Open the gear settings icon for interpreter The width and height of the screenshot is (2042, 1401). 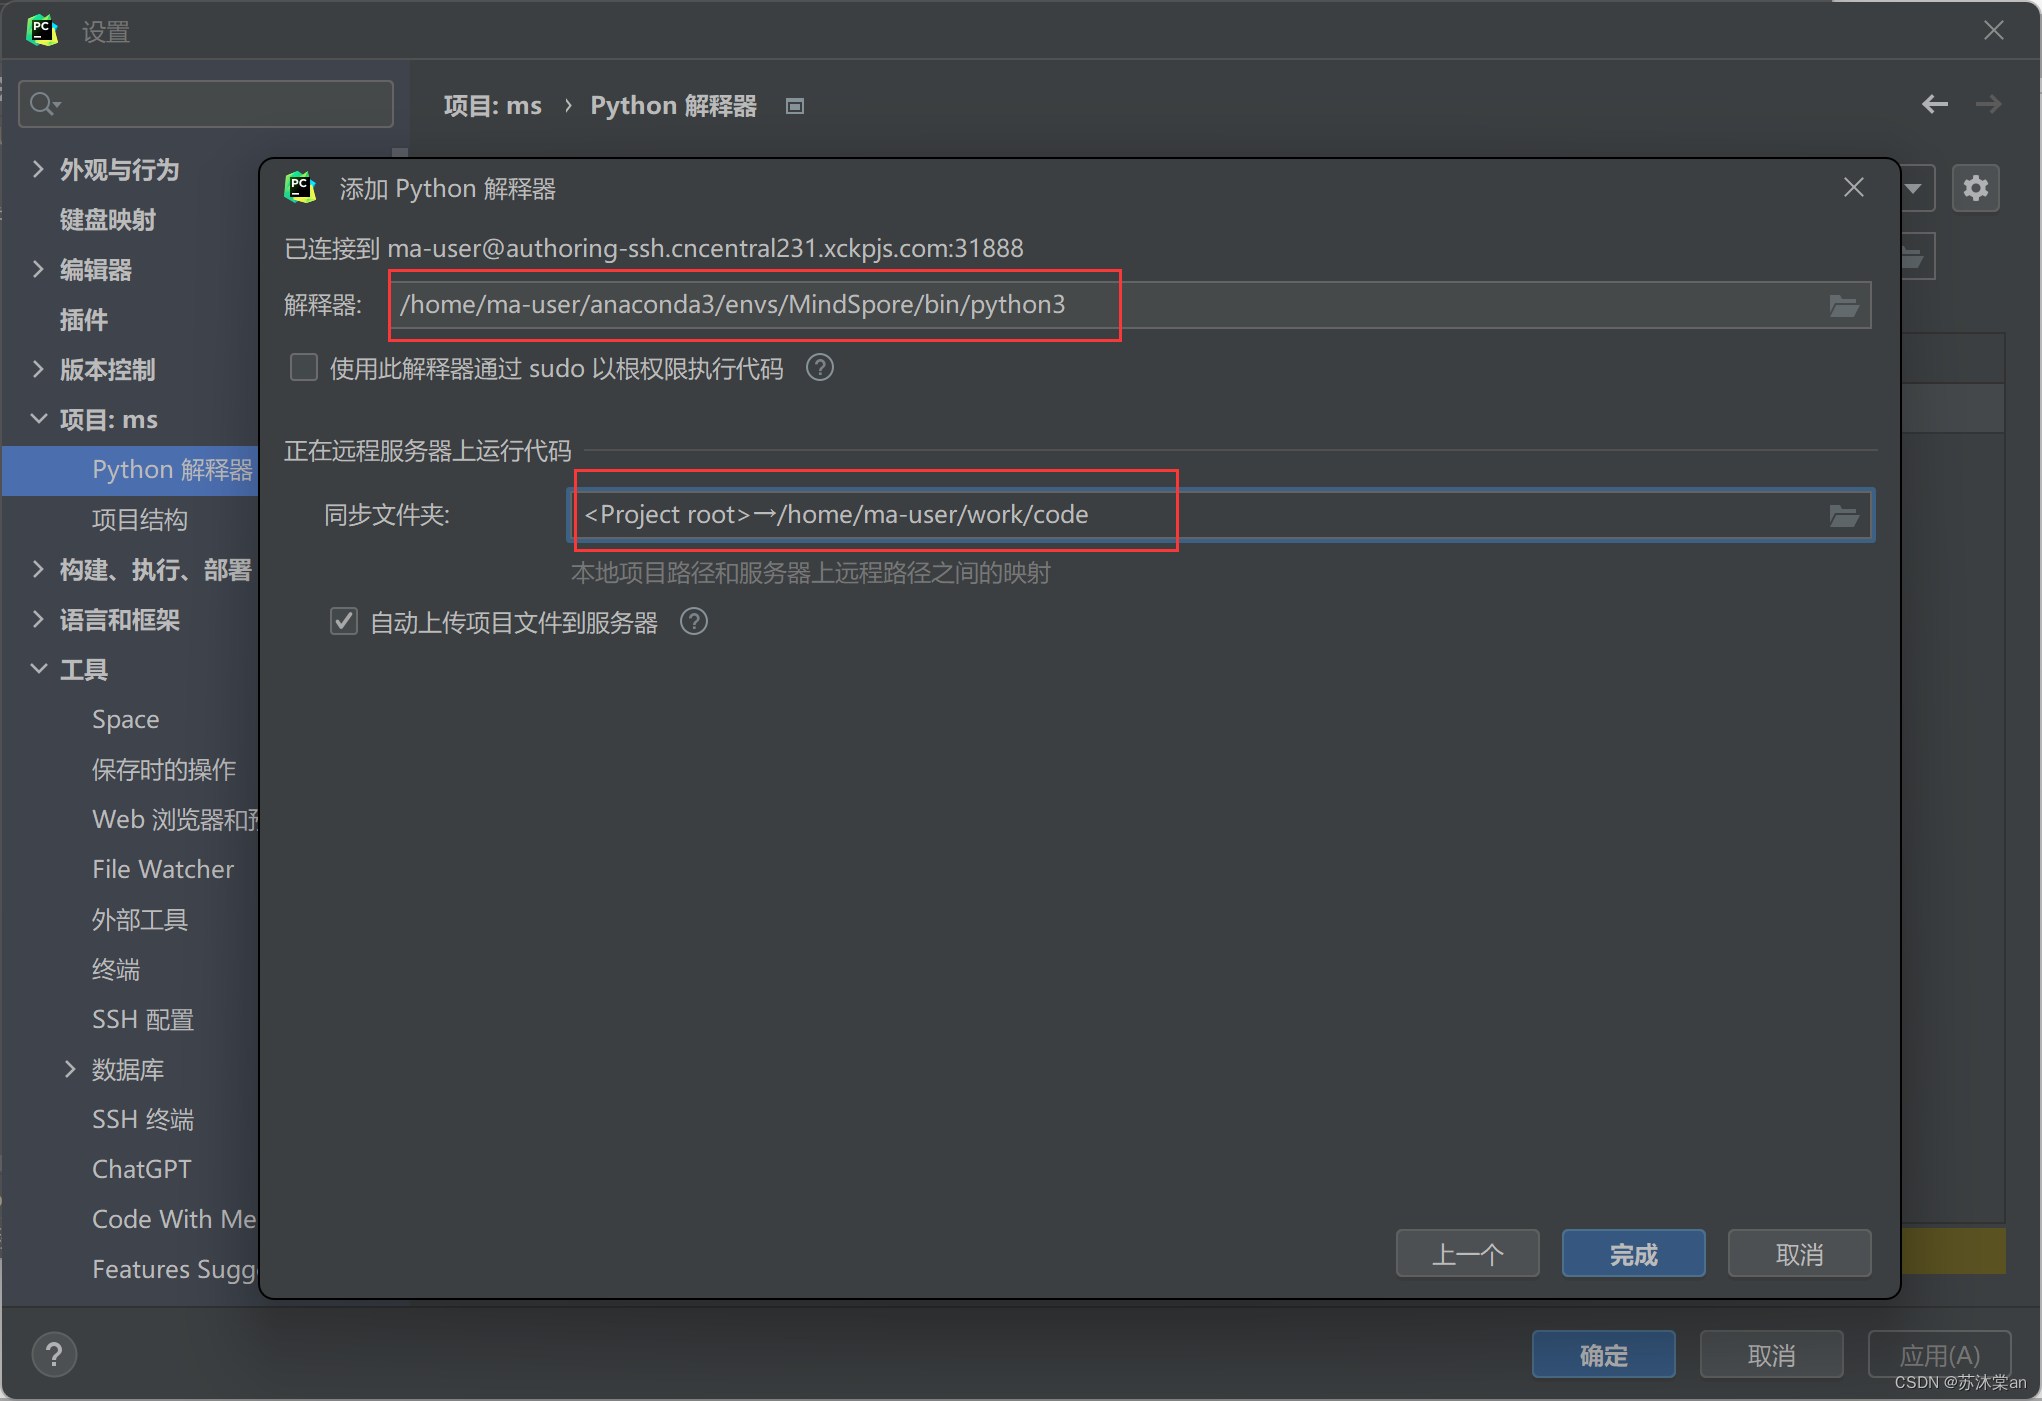[1975, 188]
